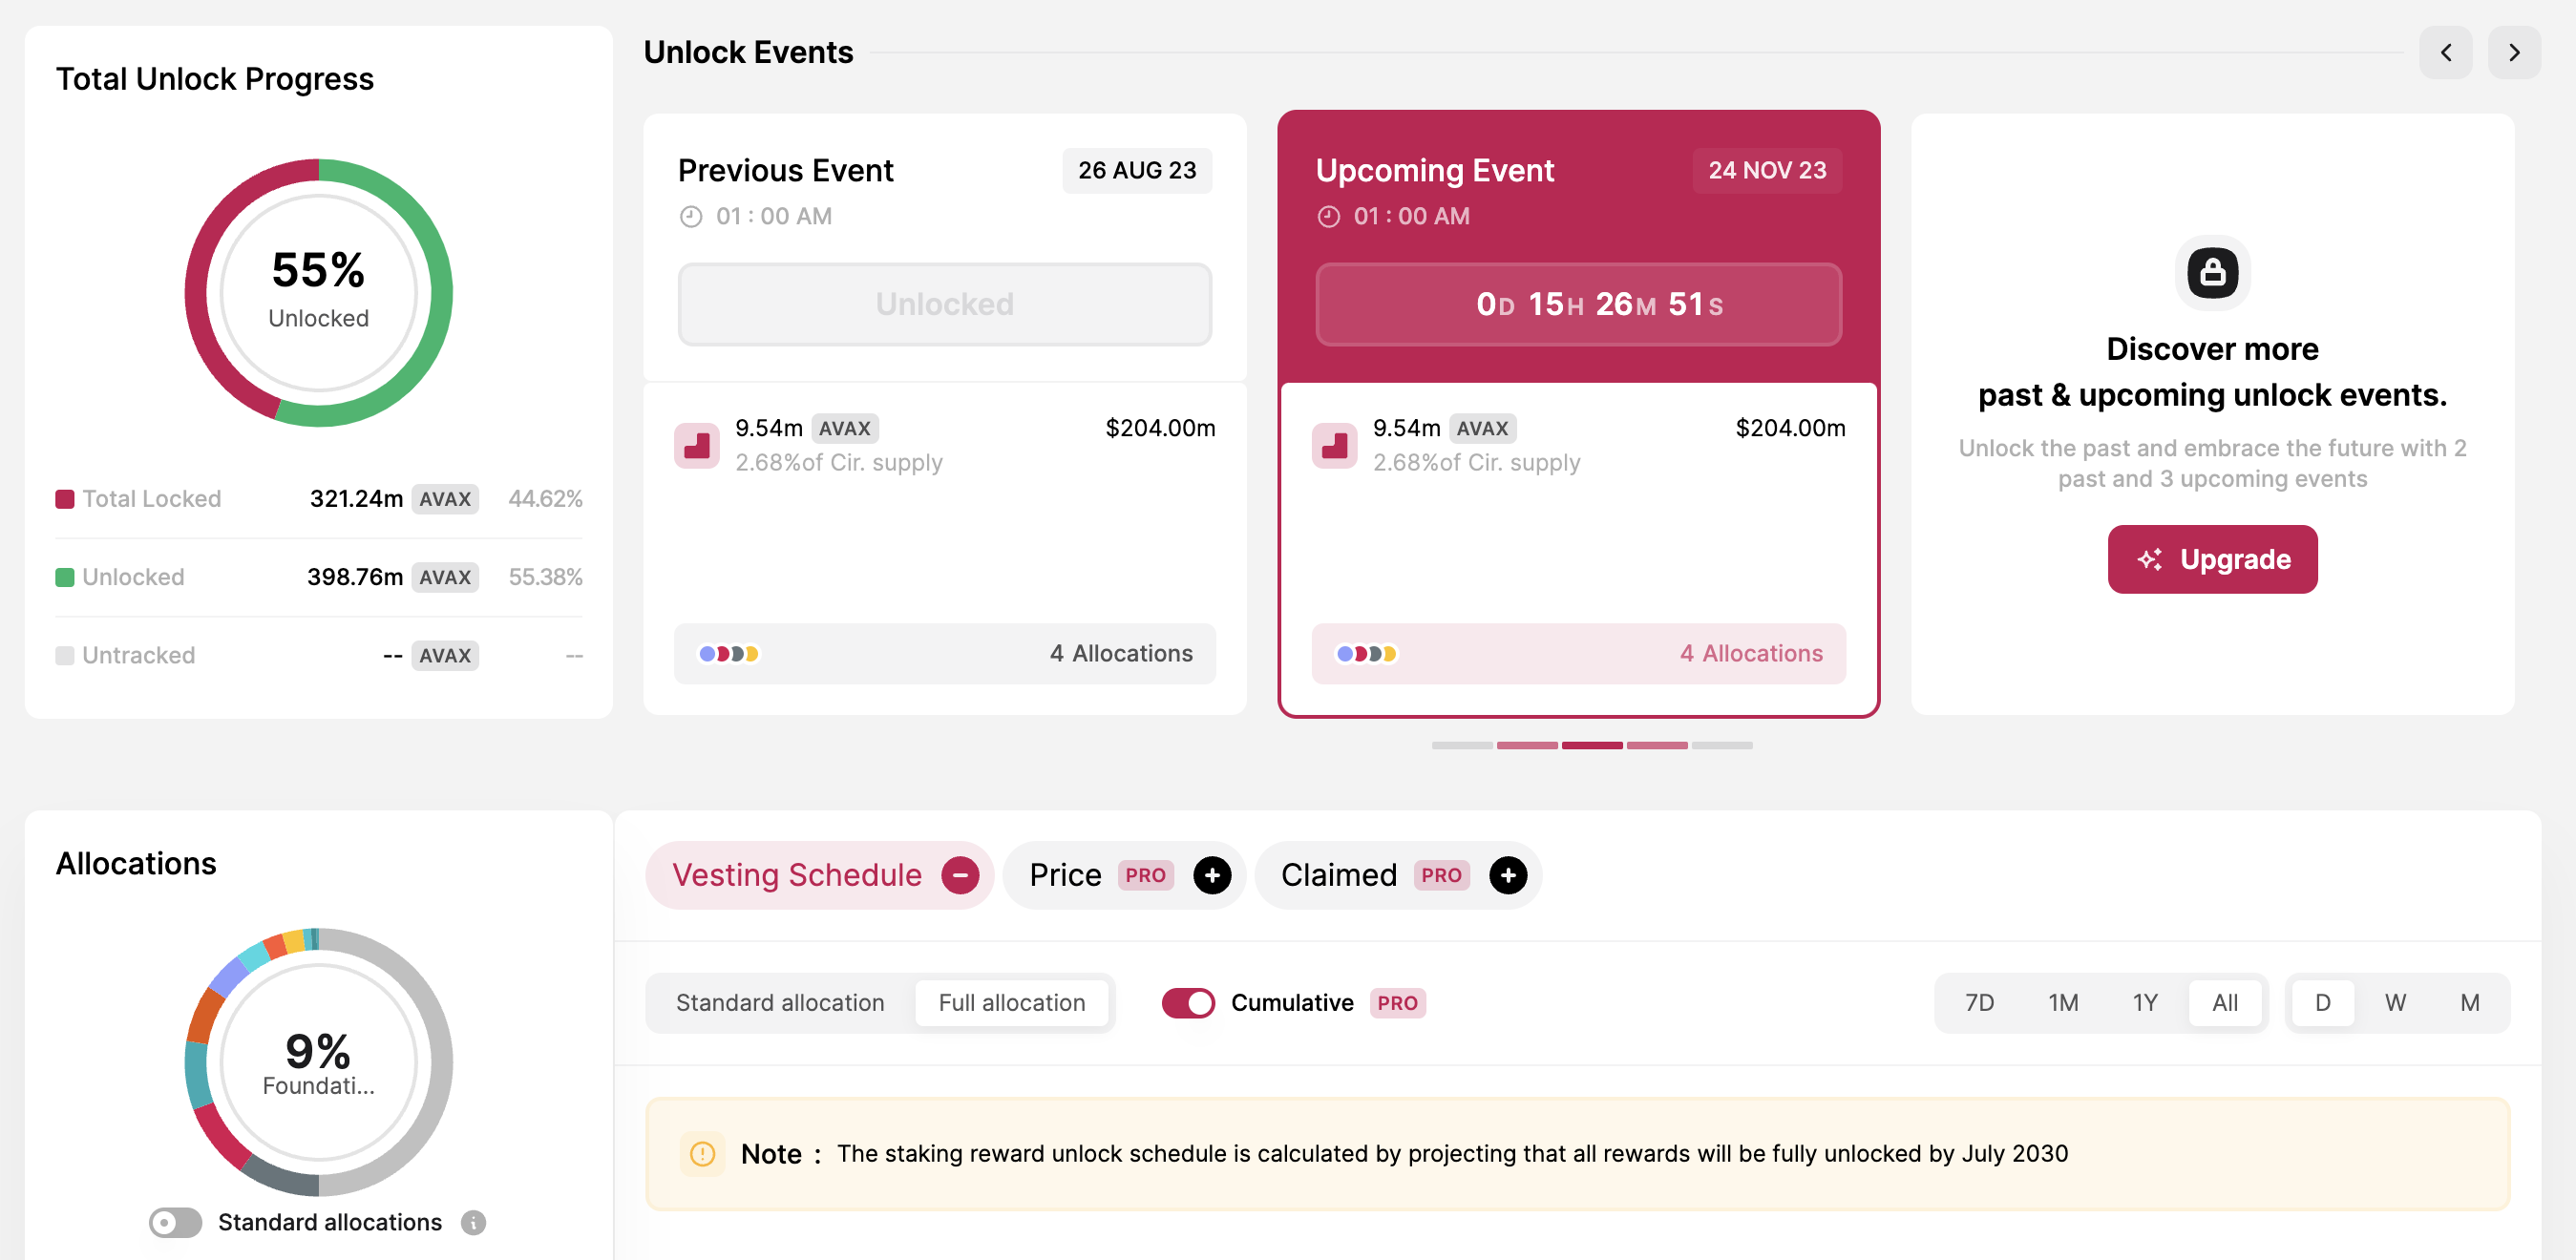Collapse Vesting Schedule with its minus button
This screenshot has width=2576, height=1260.
(x=961, y=875)
